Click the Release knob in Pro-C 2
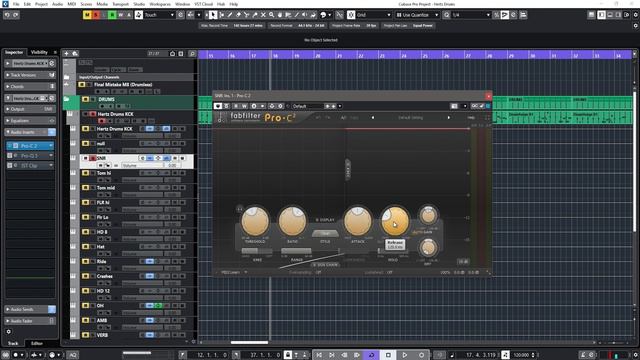The width and height of the screenshot is (640, 360). click(395, 221)
